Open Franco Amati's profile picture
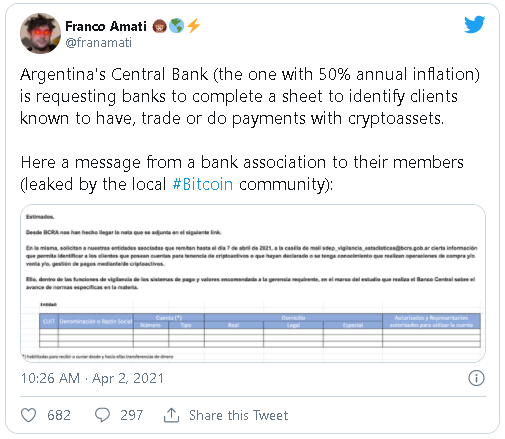The width and height of the screenshot is (505, 439). pos(40,33)
